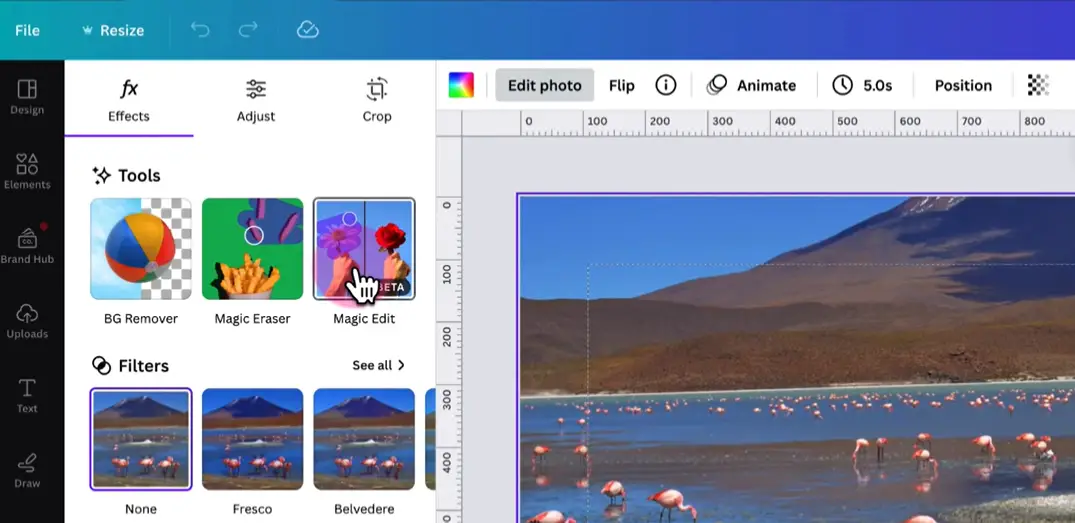Apply the Fresco filter
Viewport: 1075px width, 523px height.
[252, 439]
